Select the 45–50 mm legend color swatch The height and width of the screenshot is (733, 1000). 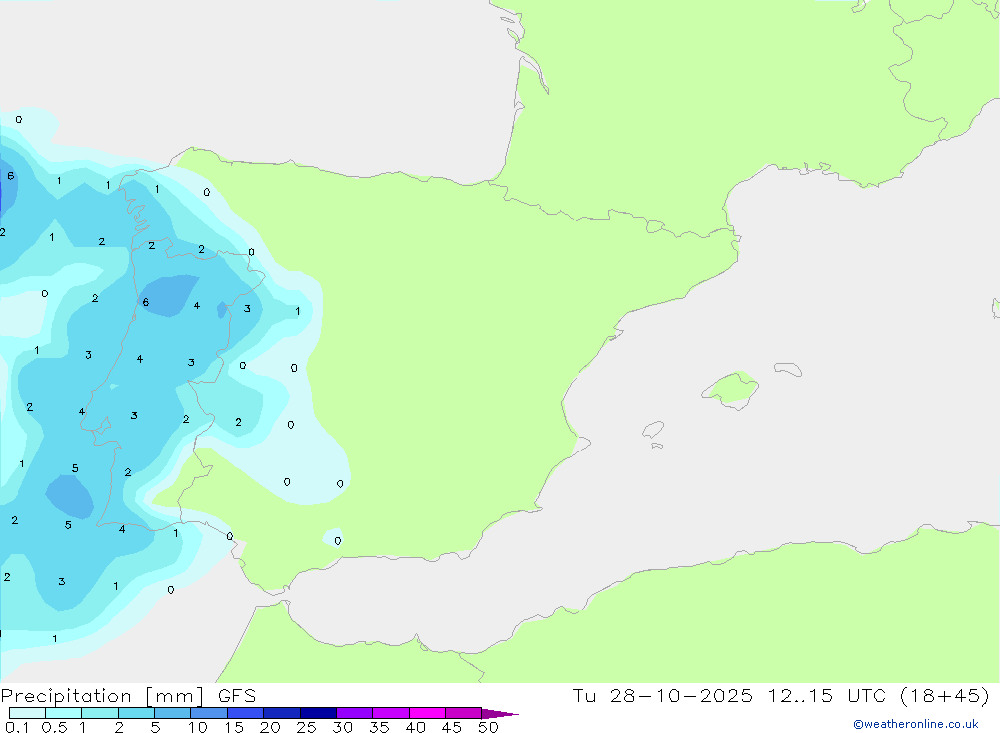point(464,713)
